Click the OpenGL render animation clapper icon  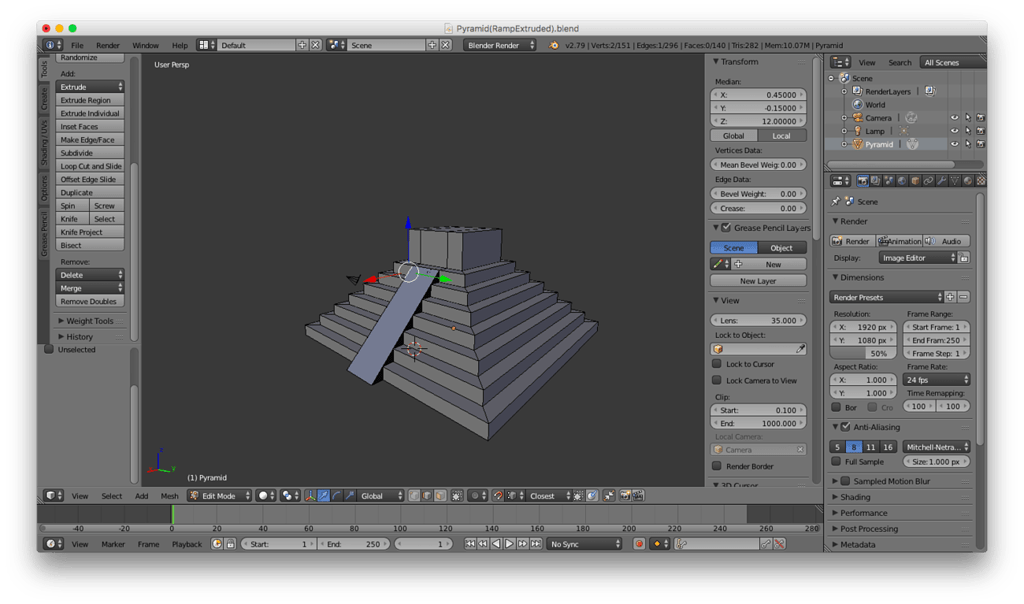click(638, 496)
